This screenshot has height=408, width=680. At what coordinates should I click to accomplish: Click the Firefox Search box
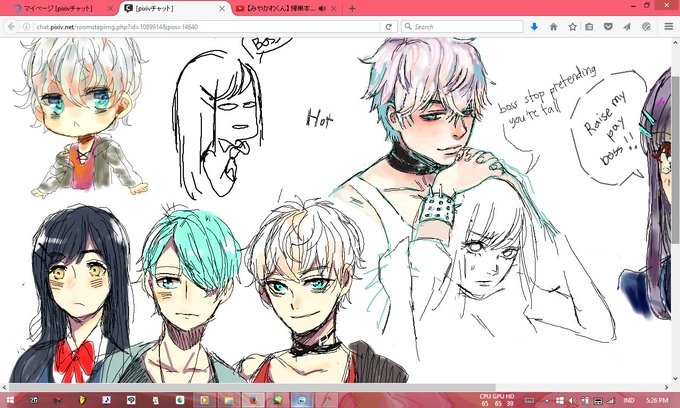[x=462, y=27]
